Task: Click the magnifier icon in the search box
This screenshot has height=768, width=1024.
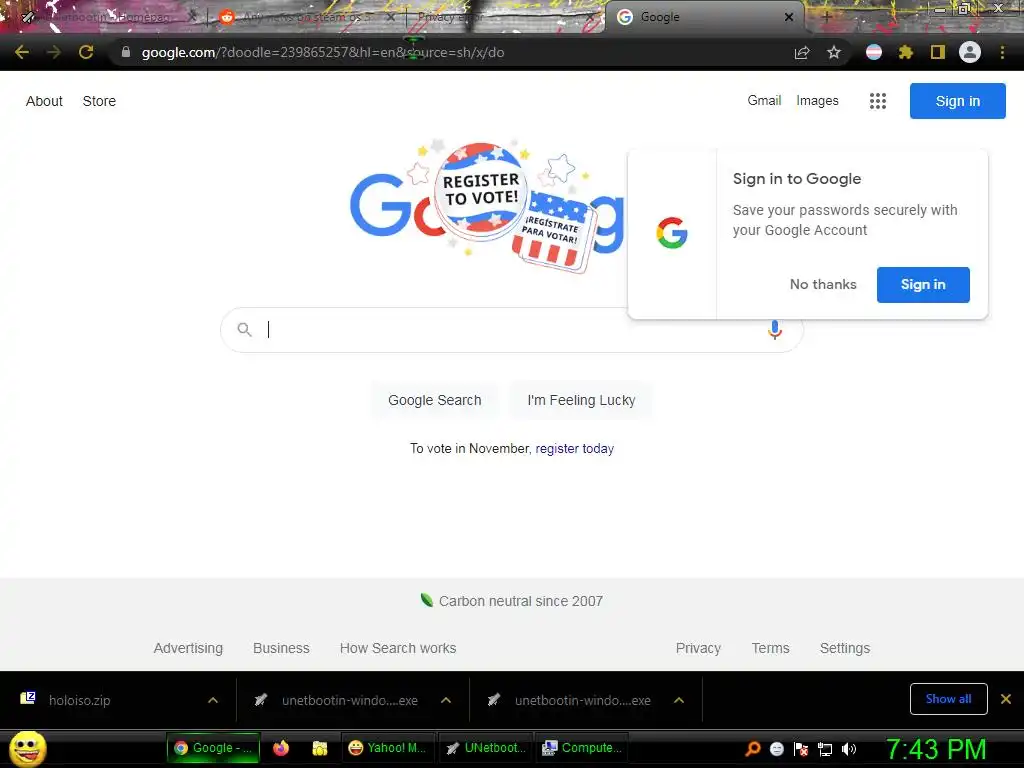Action: 244,330
